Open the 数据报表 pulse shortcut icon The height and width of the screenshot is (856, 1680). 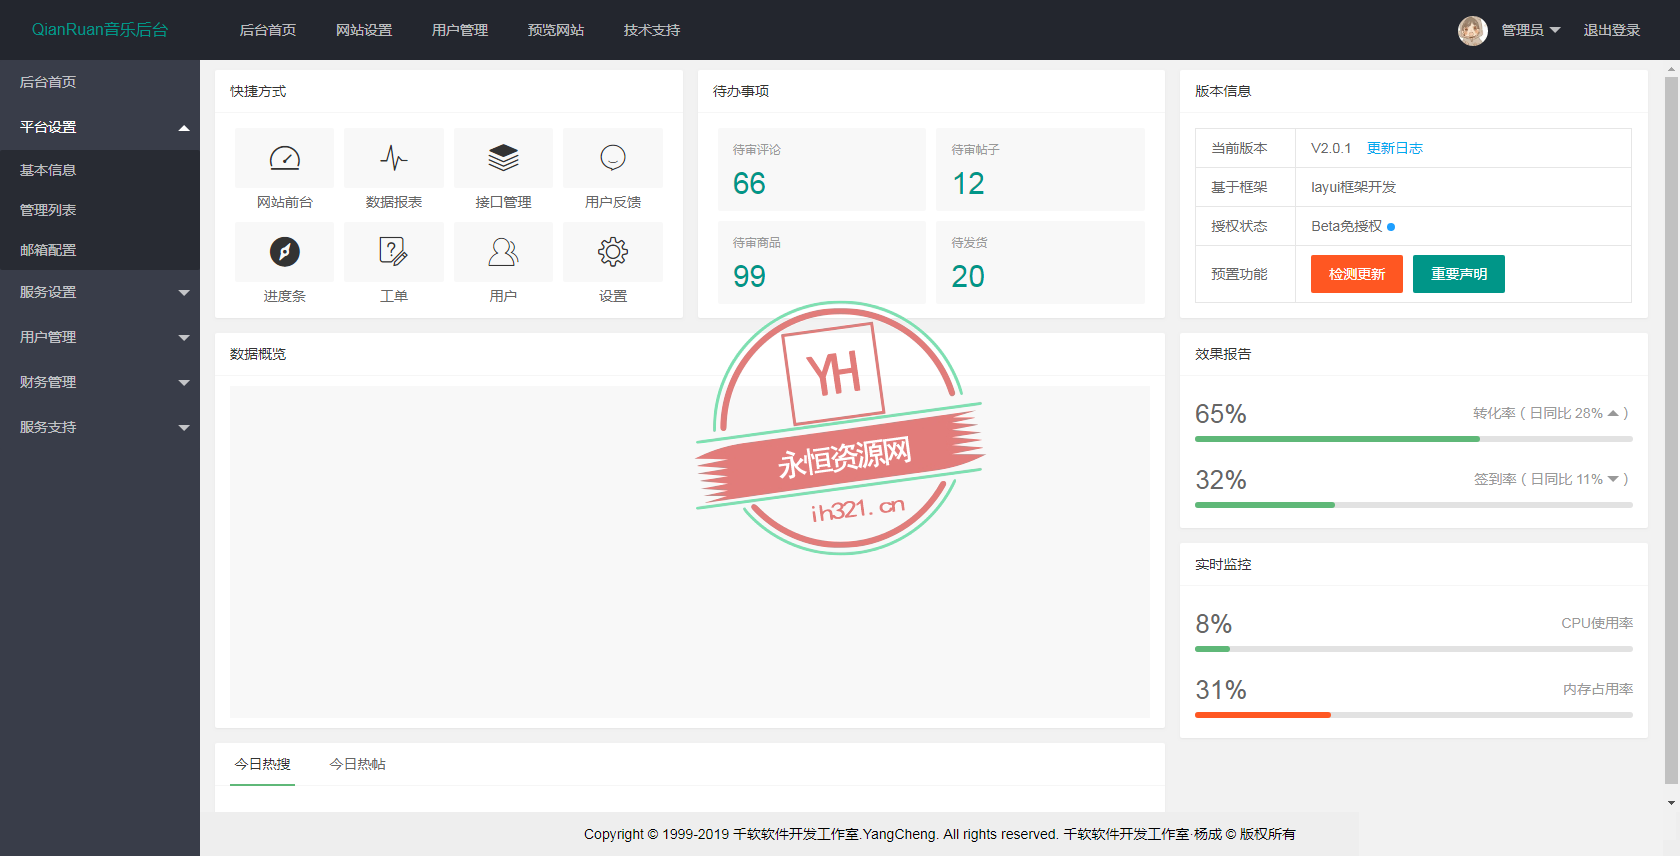[394, 158]
